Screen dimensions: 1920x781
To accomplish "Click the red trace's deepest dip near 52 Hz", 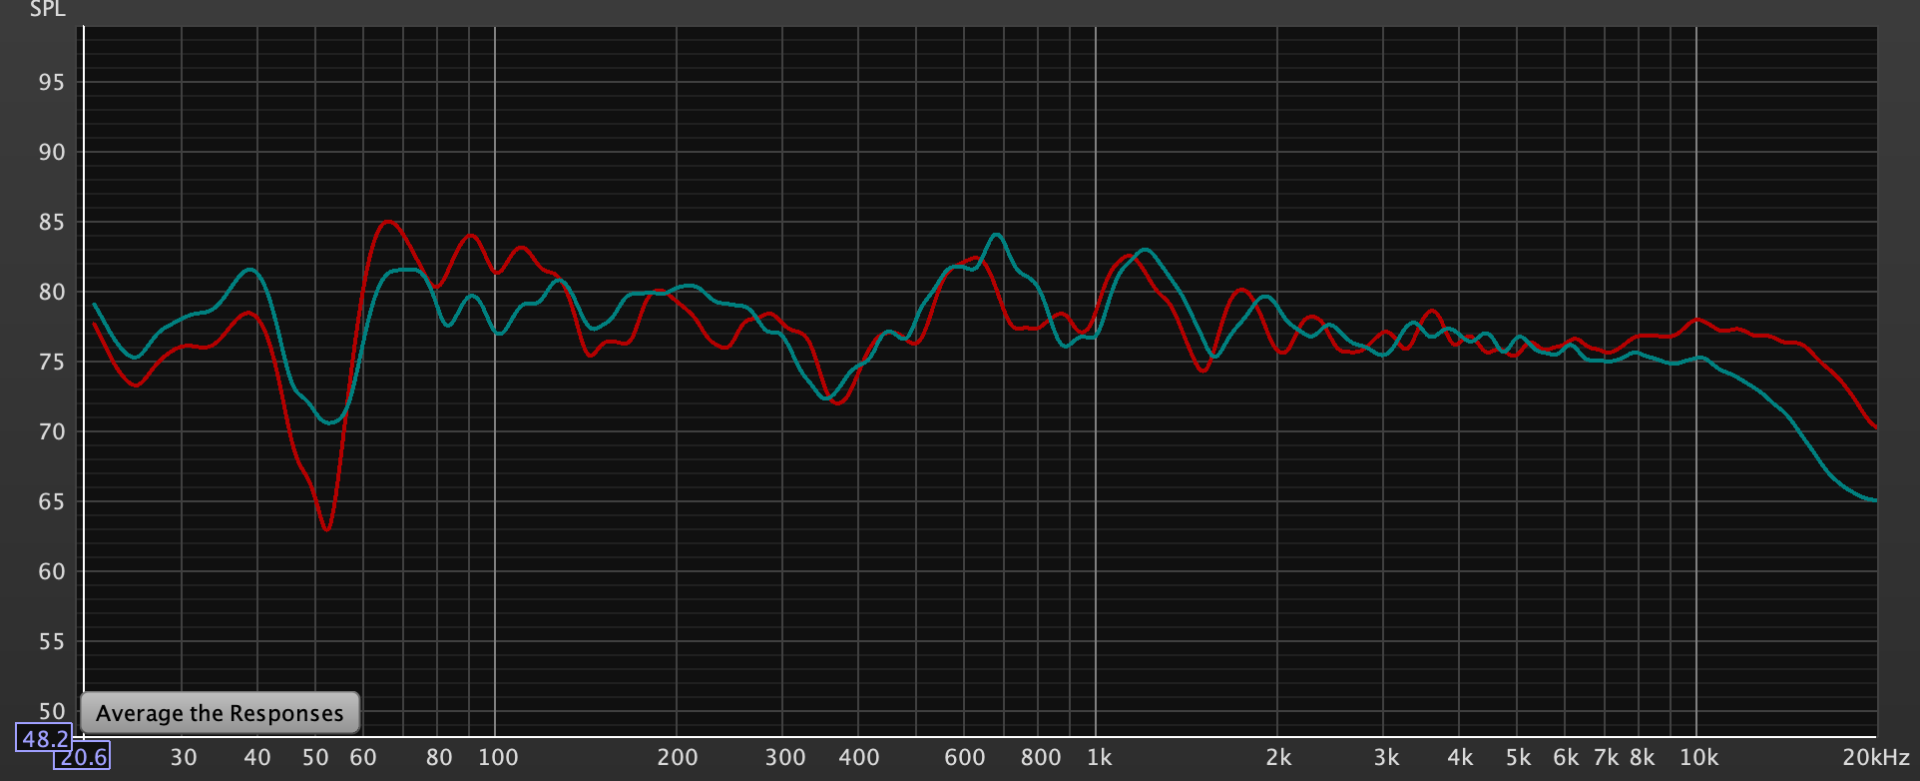I will point(326,528).
